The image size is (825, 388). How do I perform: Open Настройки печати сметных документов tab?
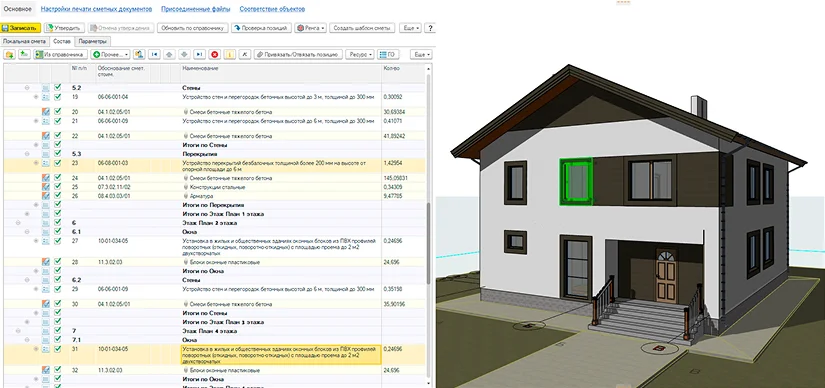click(x=96, y=9)
